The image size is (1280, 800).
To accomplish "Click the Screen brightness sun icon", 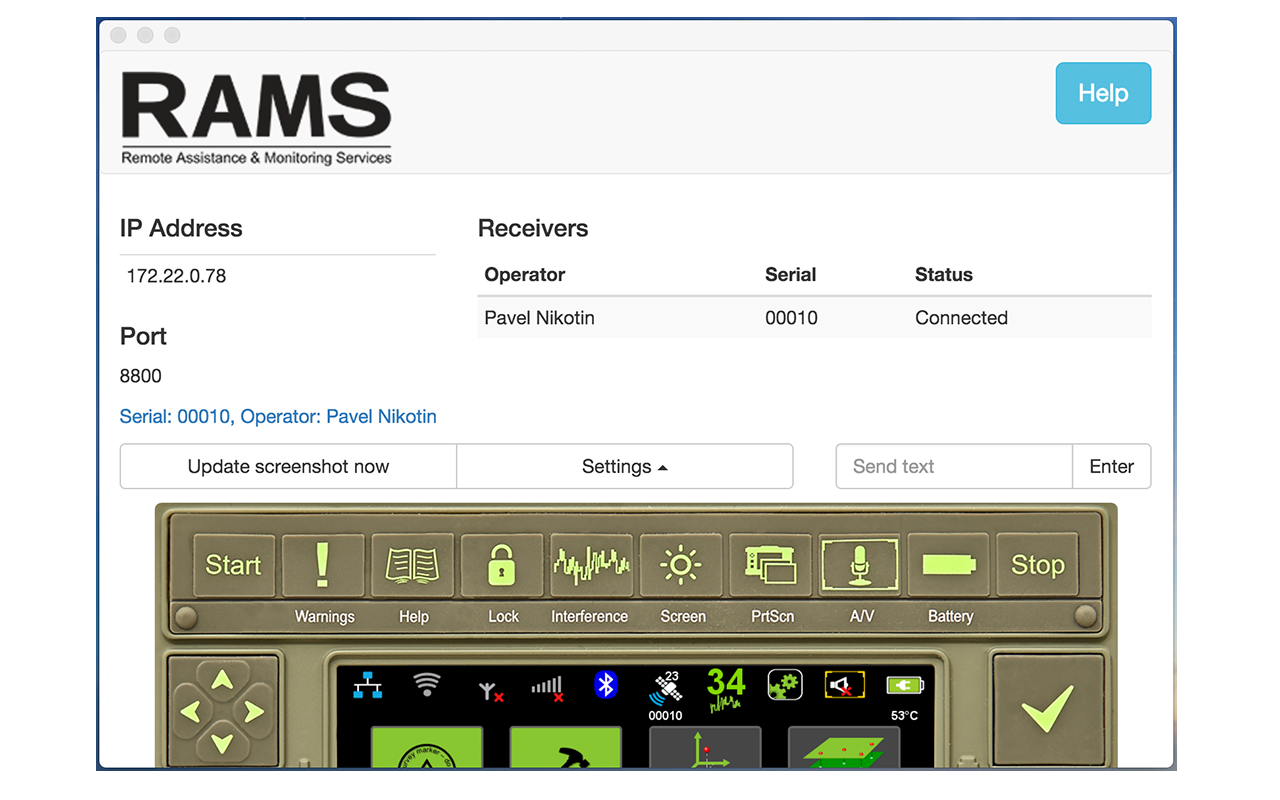I will click(x=681, y=565).
